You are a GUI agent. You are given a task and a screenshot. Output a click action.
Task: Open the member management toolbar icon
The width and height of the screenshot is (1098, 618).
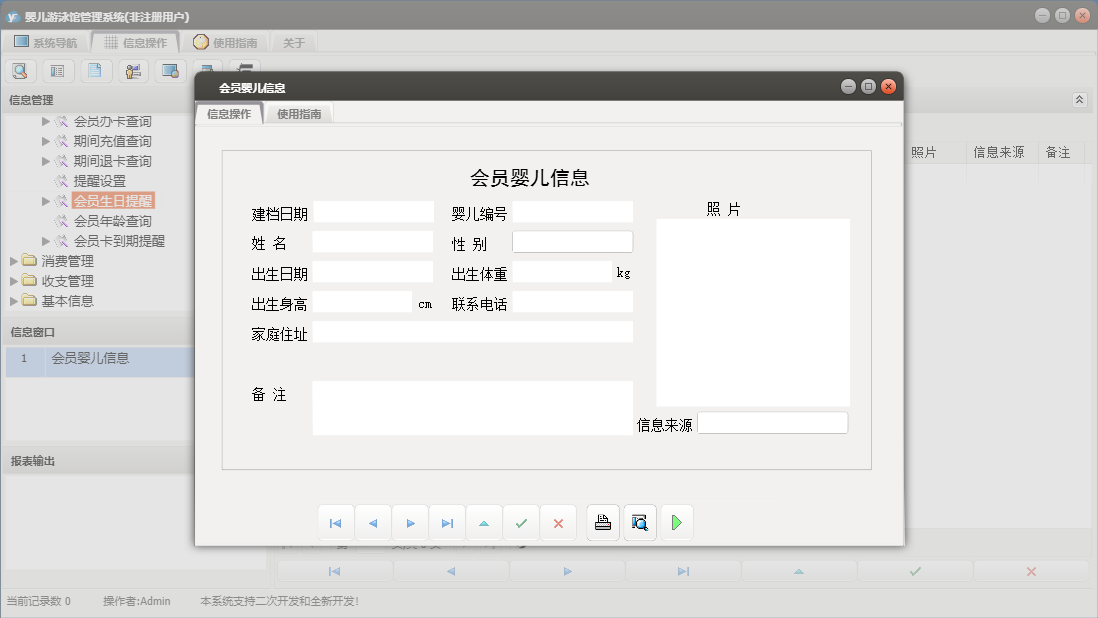click(132, 70)
